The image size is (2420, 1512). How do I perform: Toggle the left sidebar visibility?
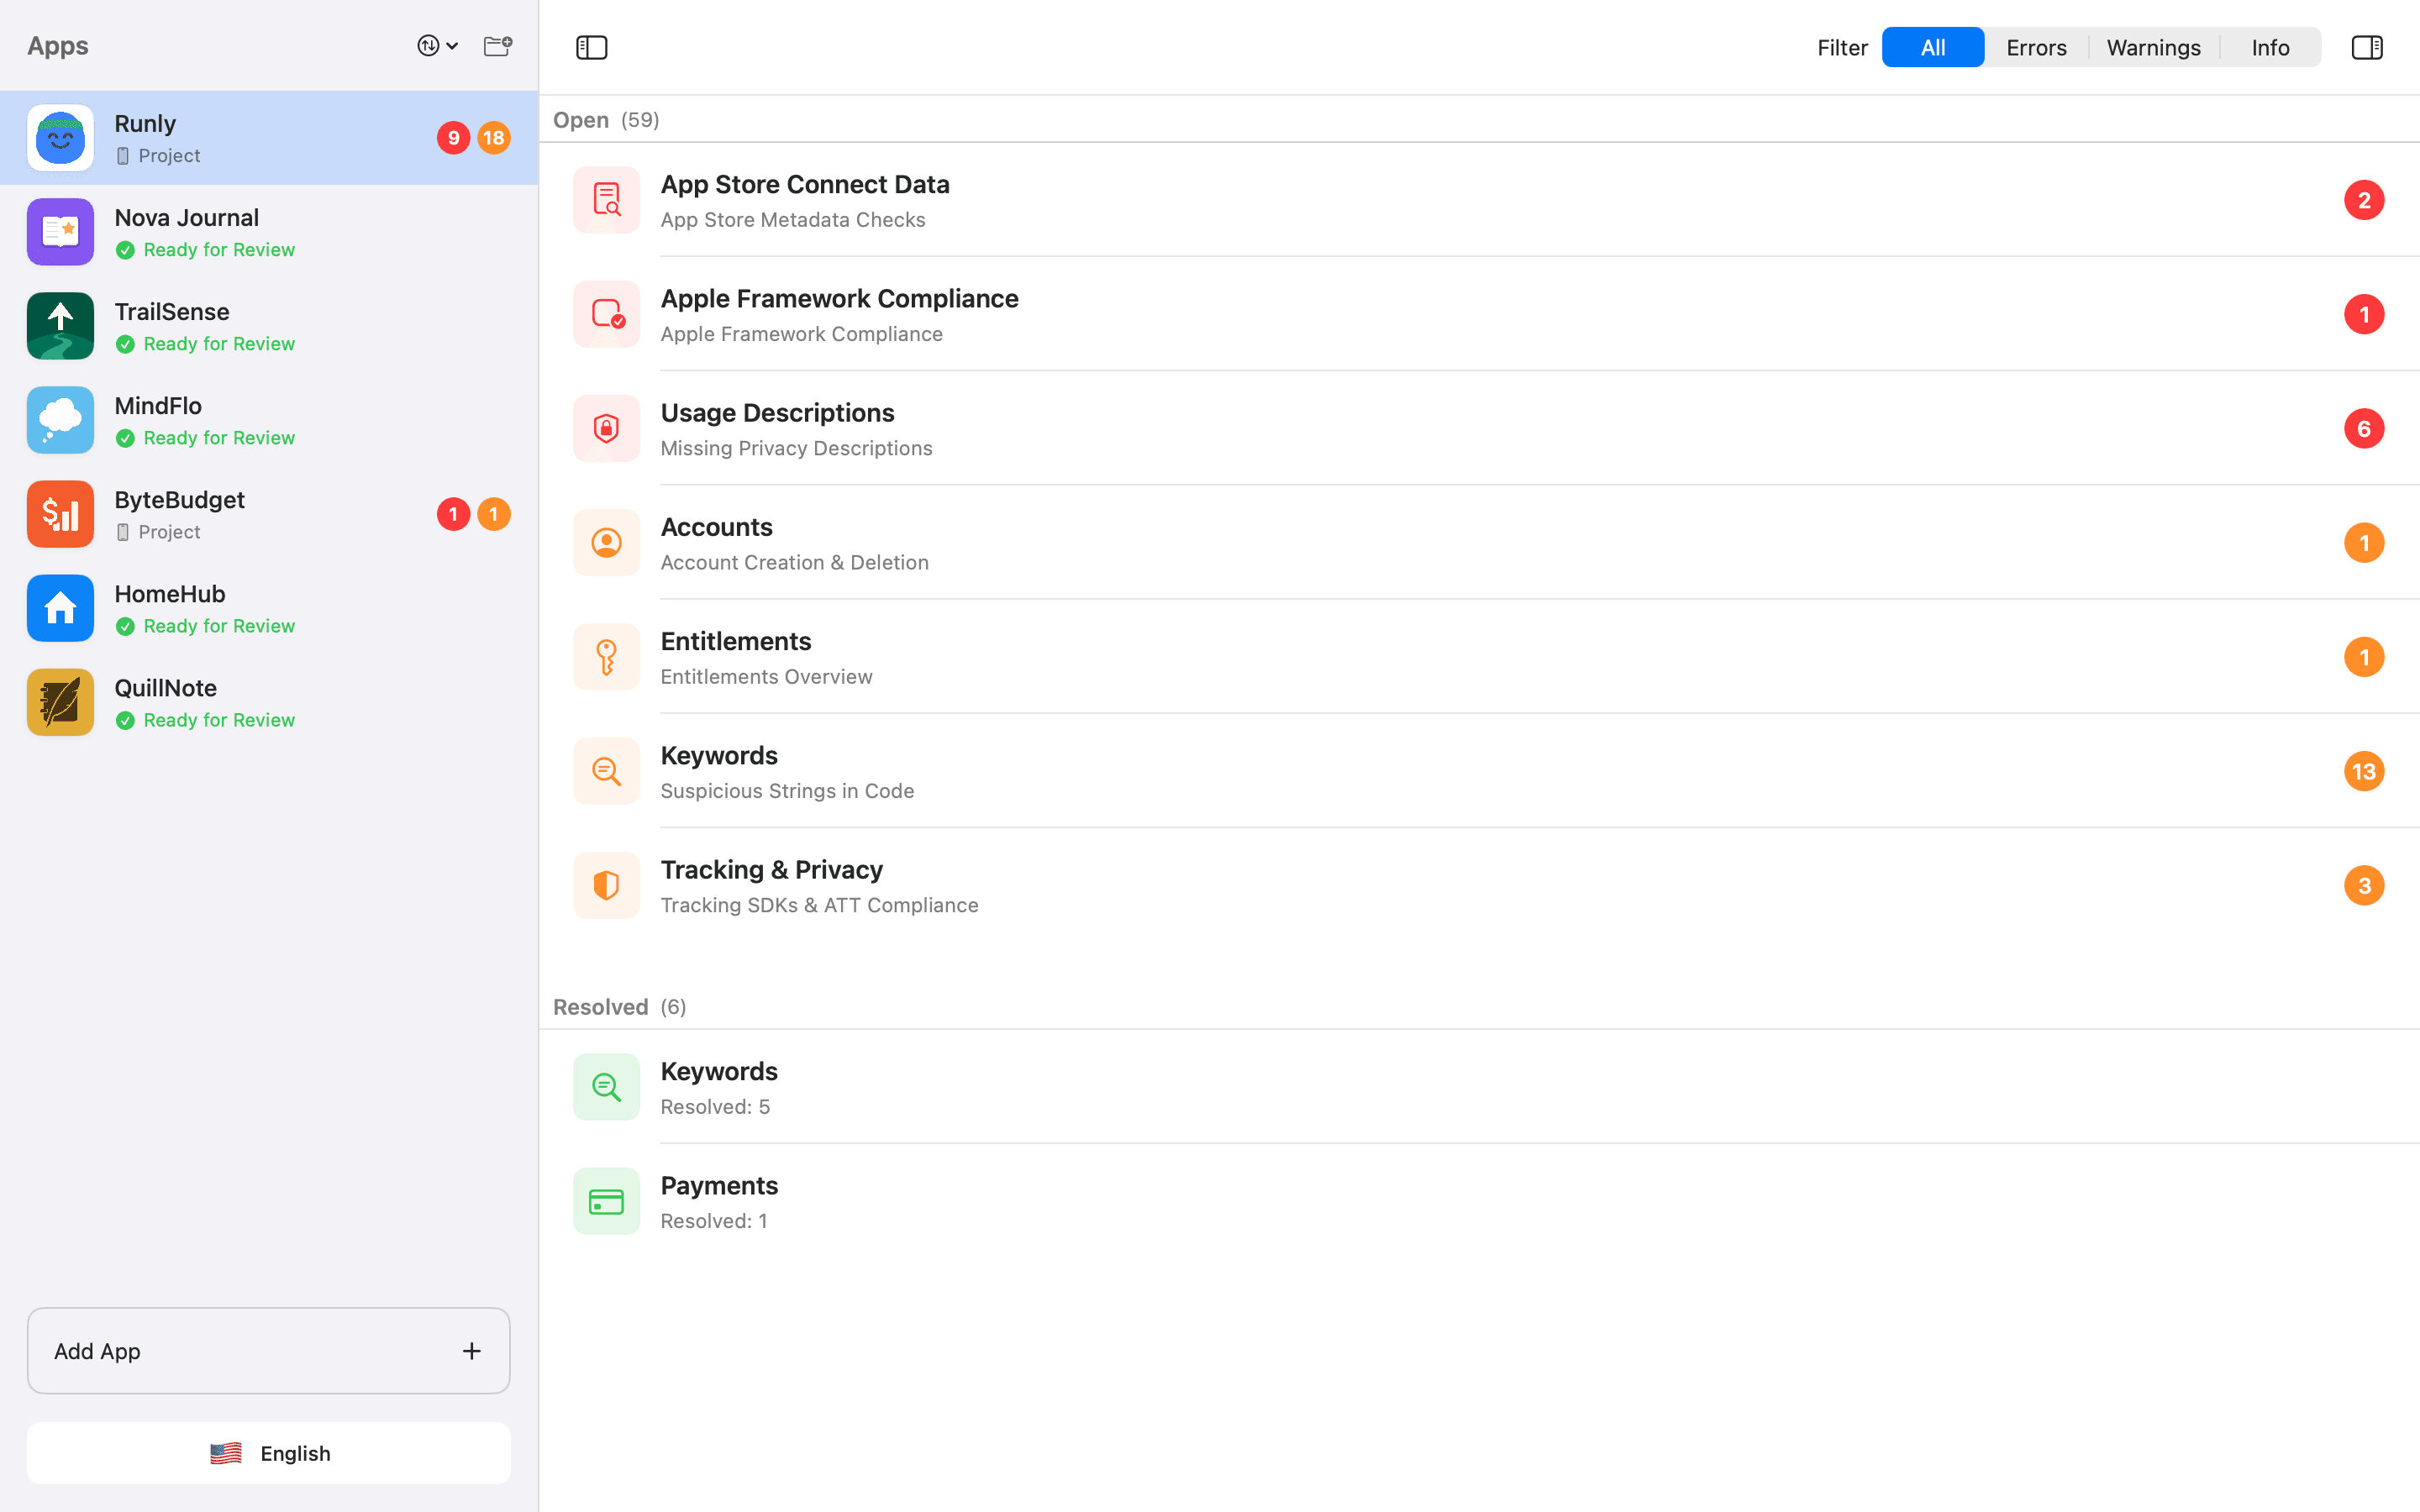point(591,47)
